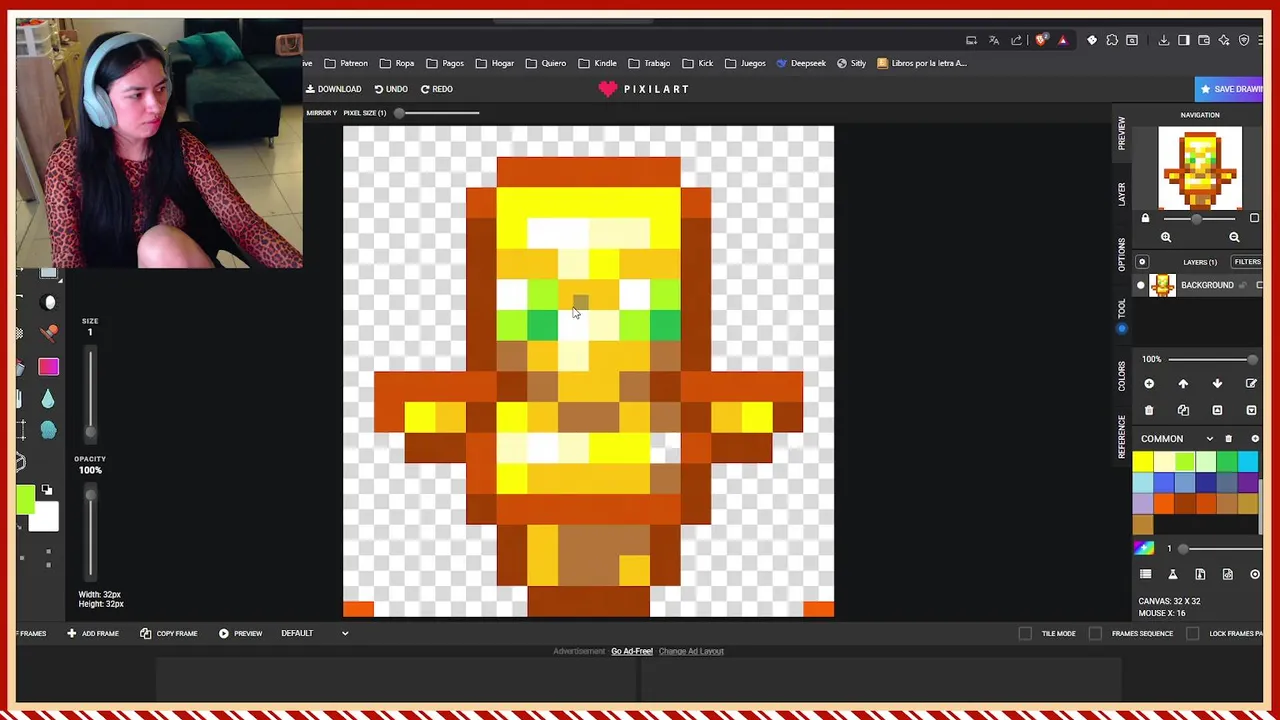The height and width of the screenshot is (720, 1280).
Task: Duplicate the layer with the copy icon
Action: coord(1183,410)
